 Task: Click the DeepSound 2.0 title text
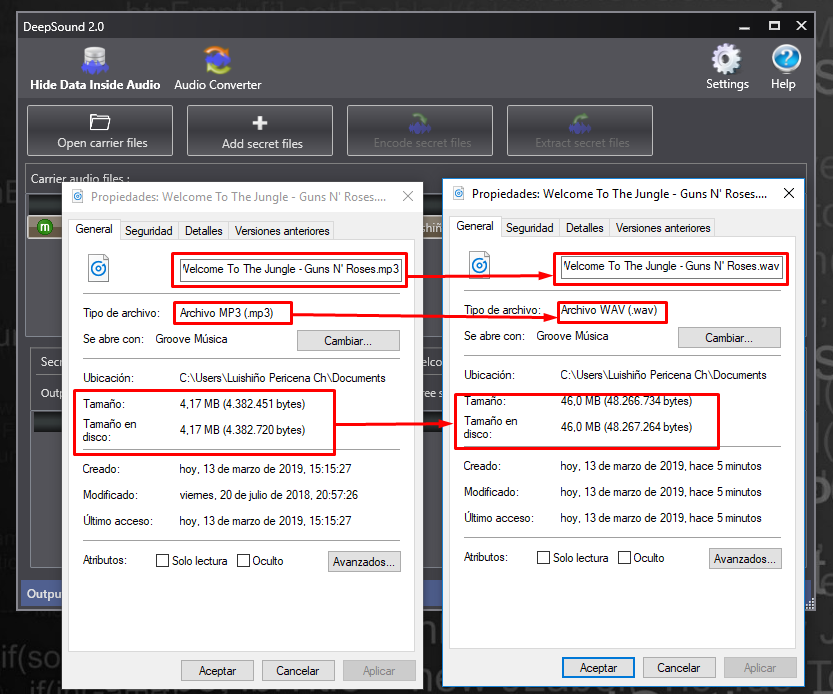[x=63, y=27]
